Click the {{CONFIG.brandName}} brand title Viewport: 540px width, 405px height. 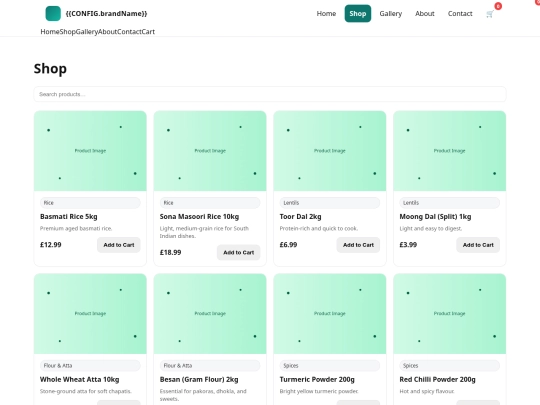106,13
